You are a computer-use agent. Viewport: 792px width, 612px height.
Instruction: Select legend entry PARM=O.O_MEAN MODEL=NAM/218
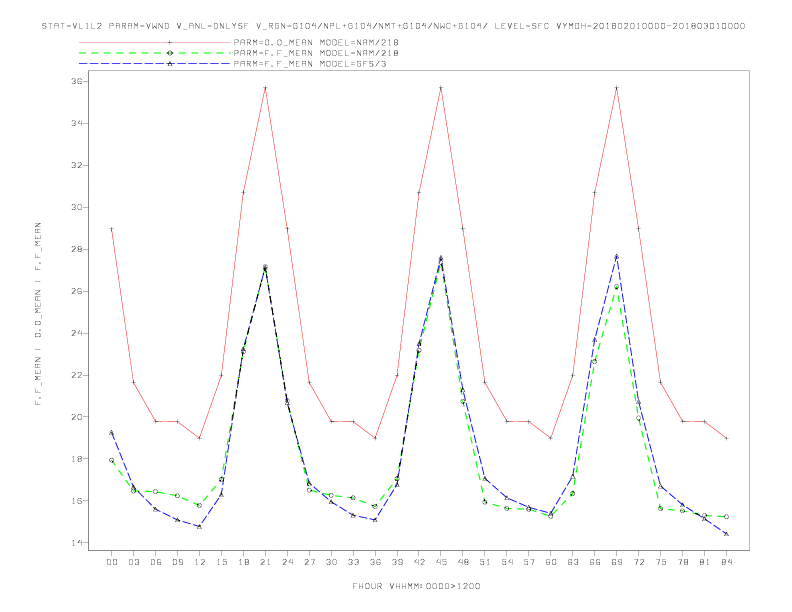point(316,42)
